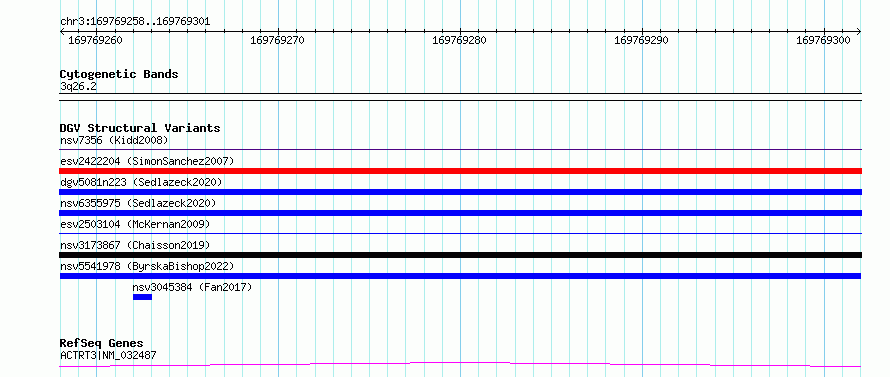The width and height of the screenshot is (890, 377).
Task: Open gene ACTRT3|NM_032487 label
Action: [108, 356]
